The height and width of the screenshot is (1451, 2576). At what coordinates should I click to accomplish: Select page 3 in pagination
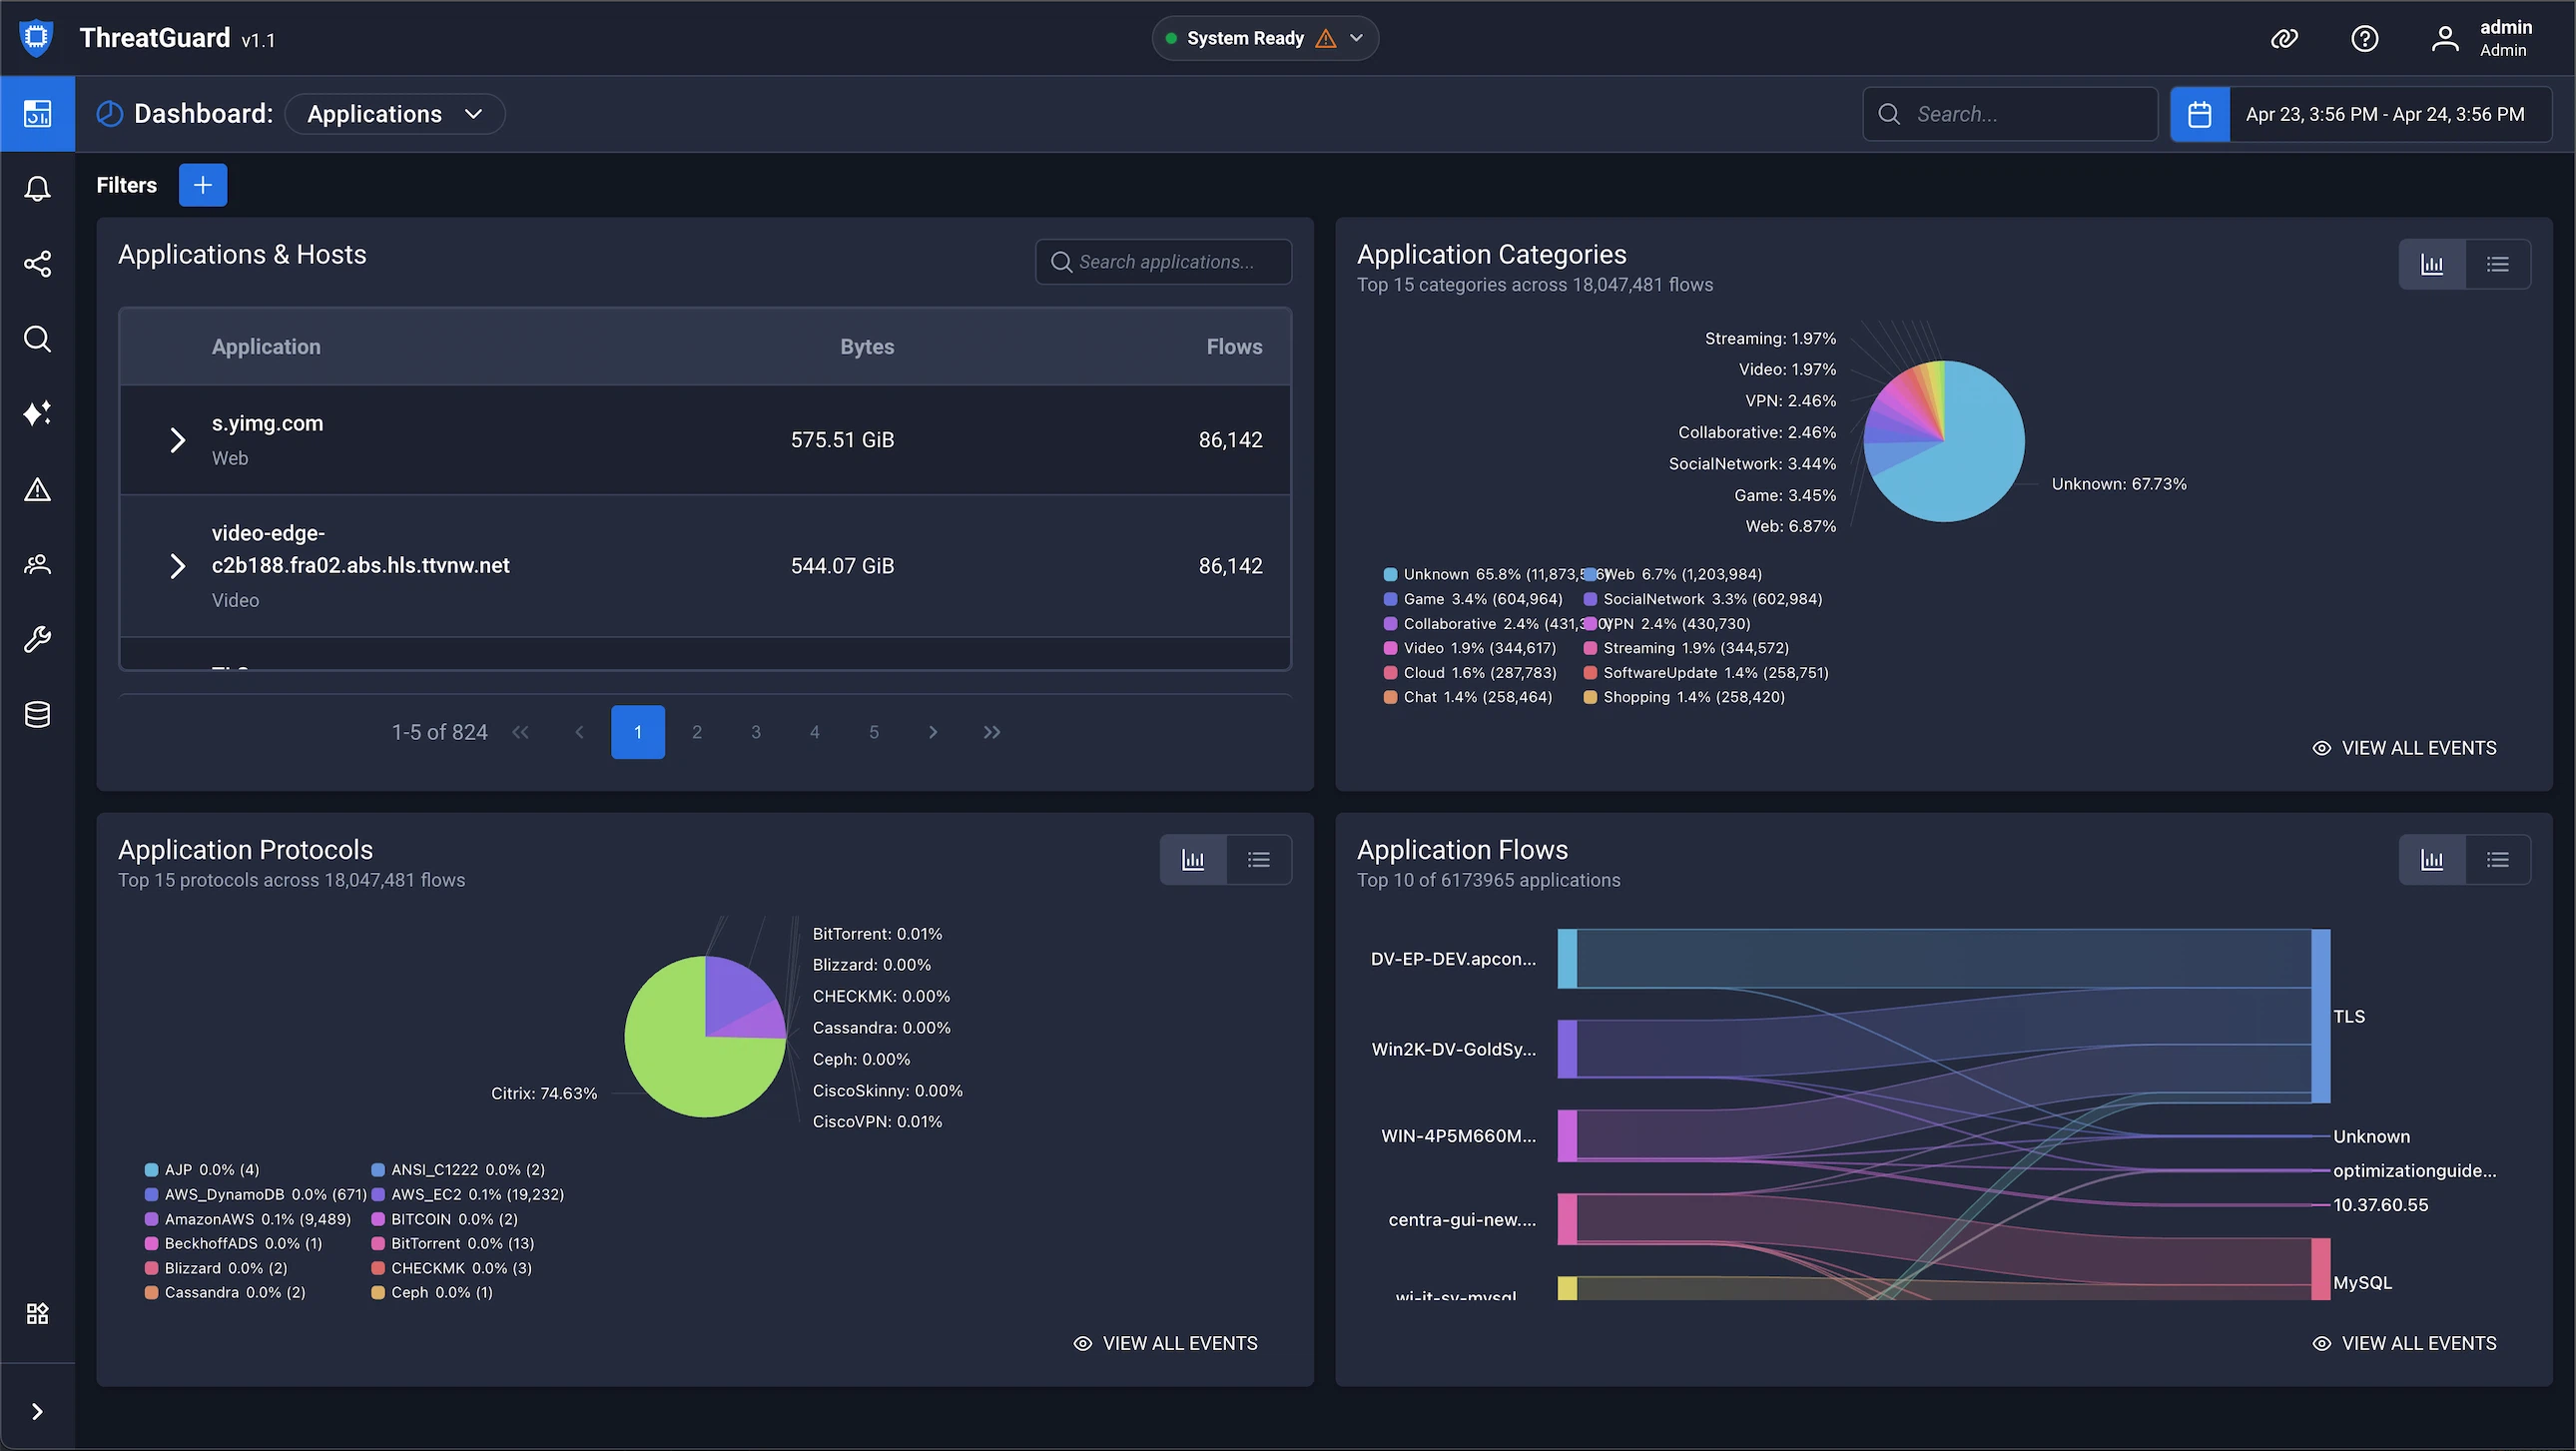(756, 732)
